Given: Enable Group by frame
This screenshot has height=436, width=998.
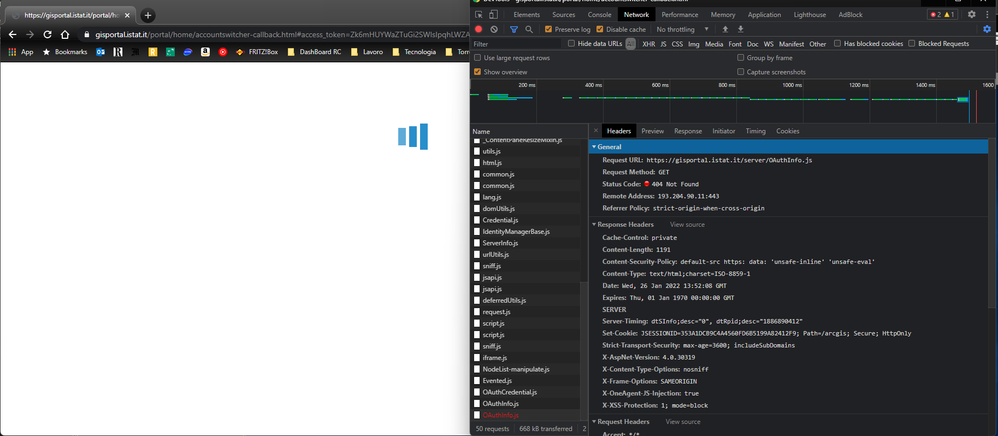Looking at the screenshot, I should click(741, 57).
